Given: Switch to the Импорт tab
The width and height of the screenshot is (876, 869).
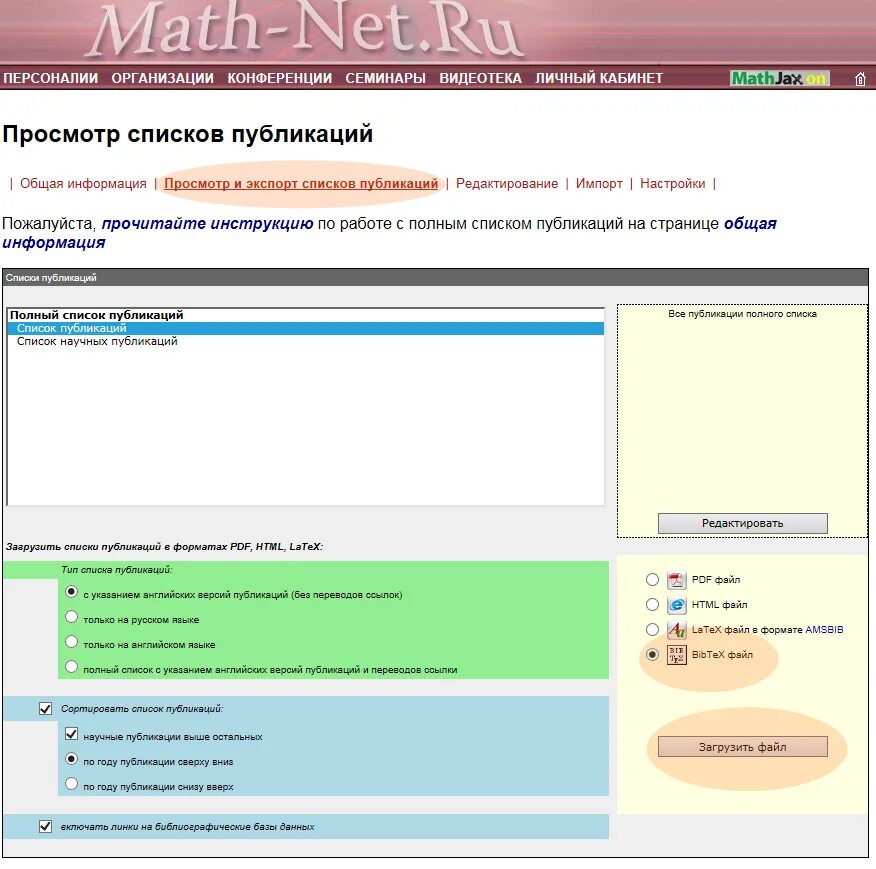Looking at the screenshot, I should pyautogui.click(x=599, y=183).
